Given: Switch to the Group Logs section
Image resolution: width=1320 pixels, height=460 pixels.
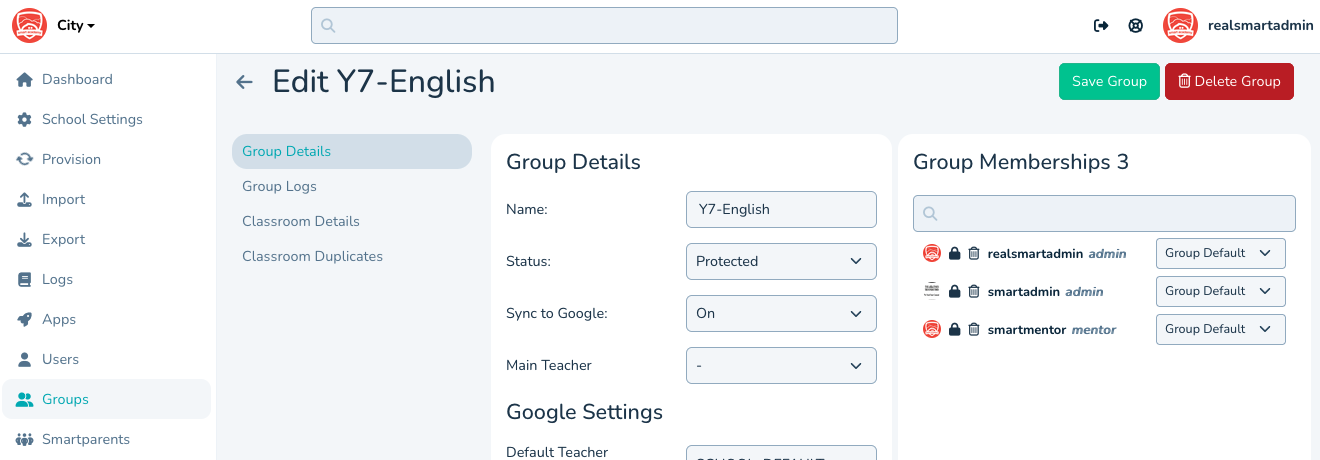Looking at the screenshot, I should pos(279,186).
